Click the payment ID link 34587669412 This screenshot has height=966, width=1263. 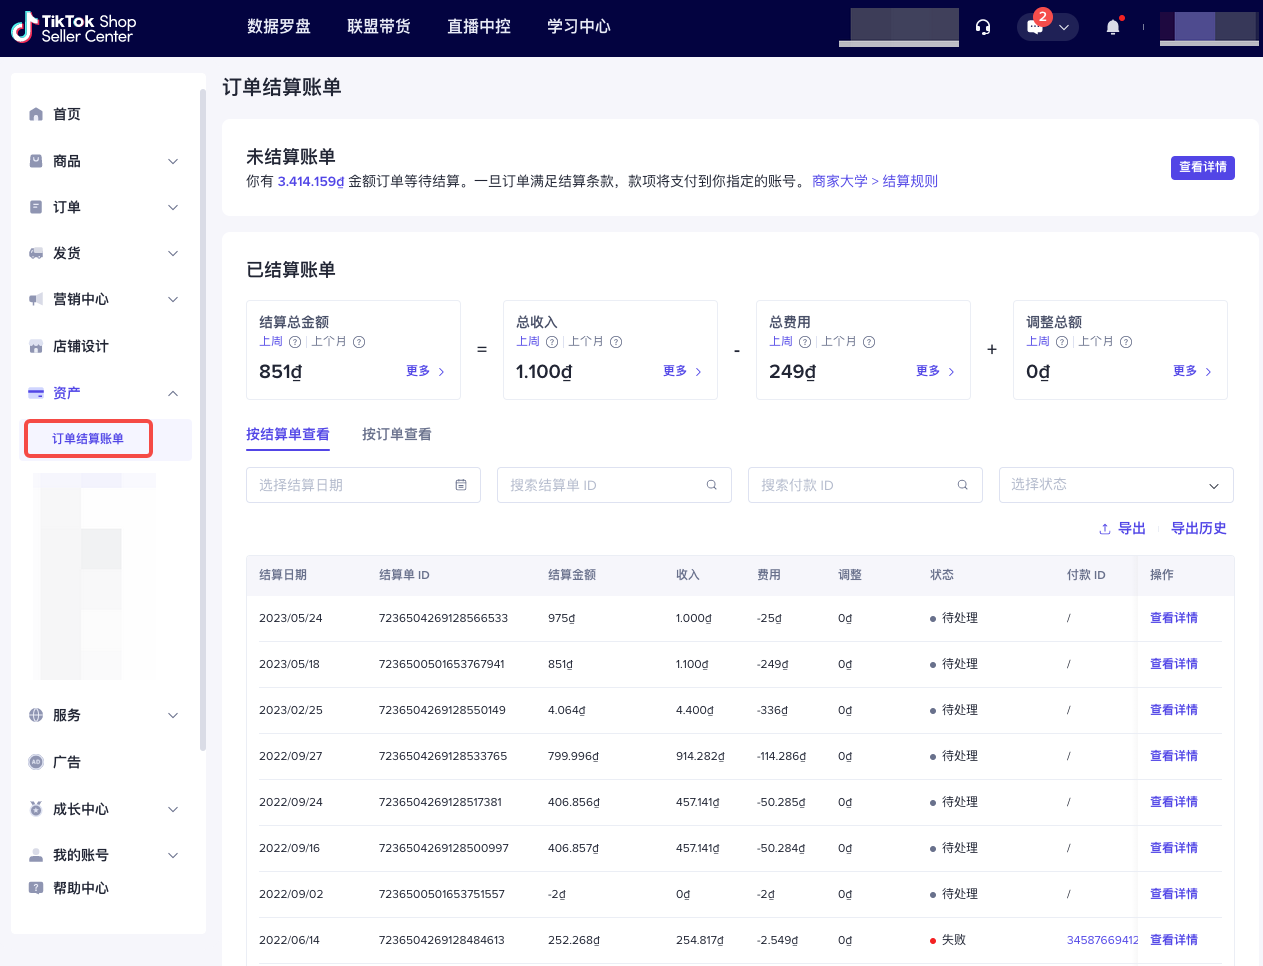(1101, 940)
